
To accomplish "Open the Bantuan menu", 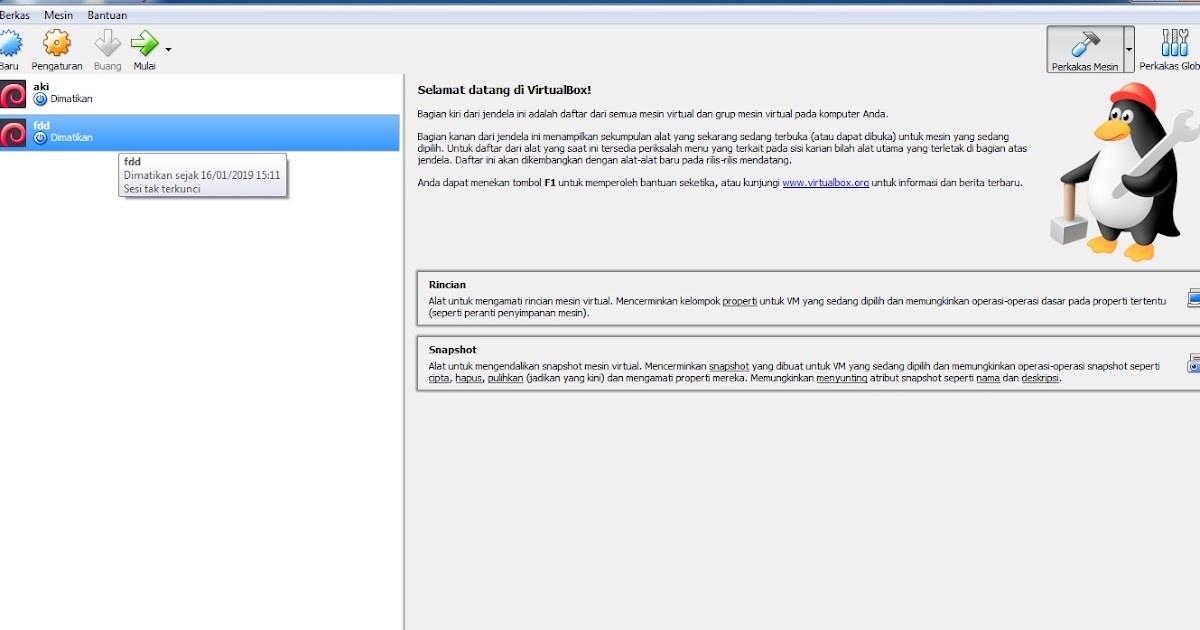I will tap(106, 15).
